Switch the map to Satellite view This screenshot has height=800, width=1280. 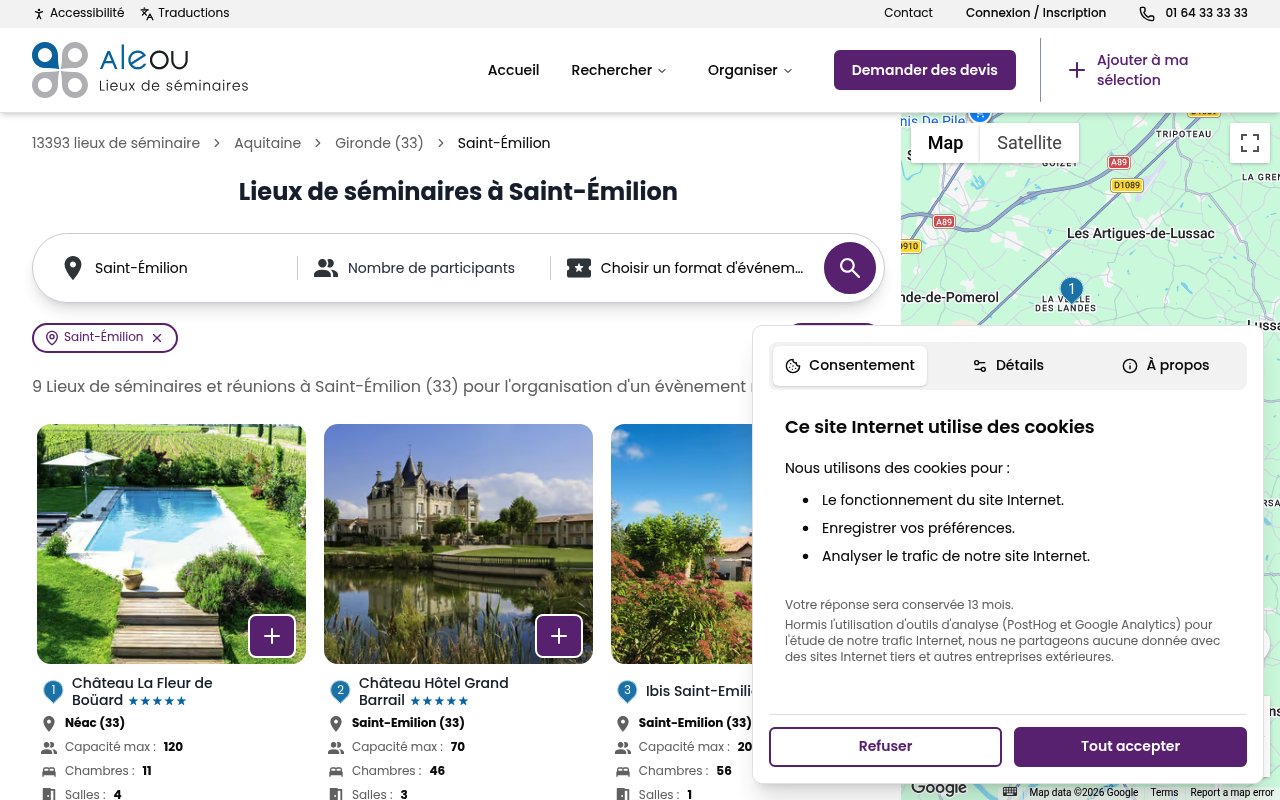pos(1029,143)
